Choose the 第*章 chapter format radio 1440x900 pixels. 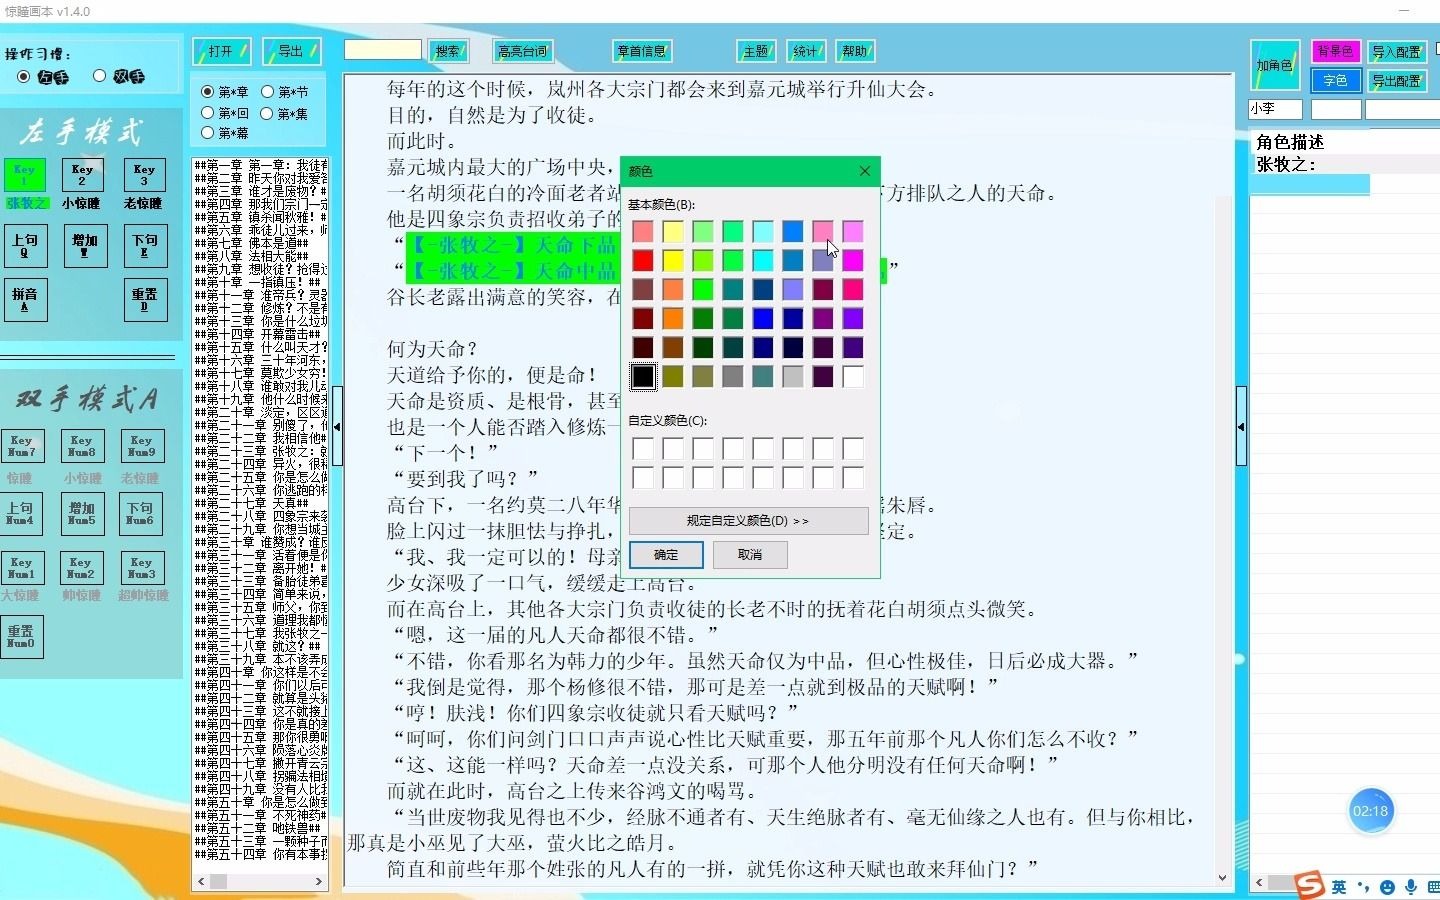pos(208,91)
